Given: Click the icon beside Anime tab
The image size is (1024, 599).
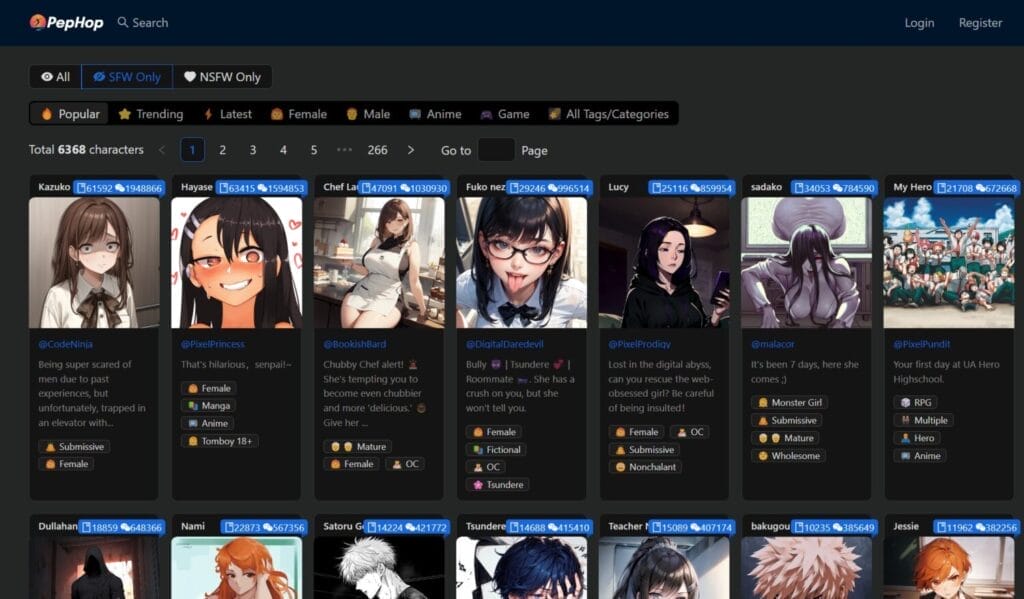Looking at the screenshot, I should [x=415, y=114].
